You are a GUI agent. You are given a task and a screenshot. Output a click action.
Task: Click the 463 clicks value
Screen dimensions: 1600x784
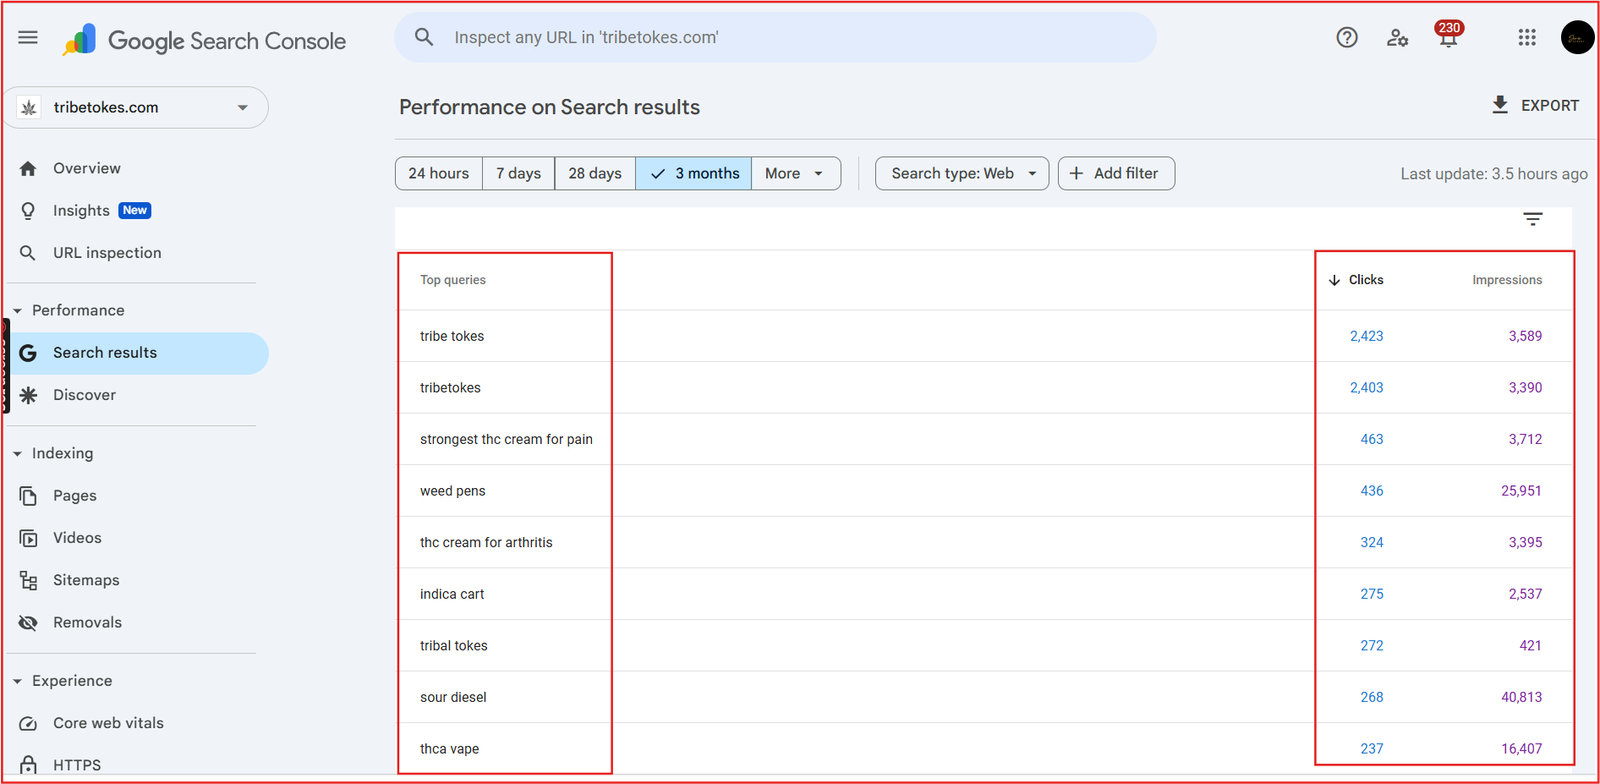pos(1372,439)
